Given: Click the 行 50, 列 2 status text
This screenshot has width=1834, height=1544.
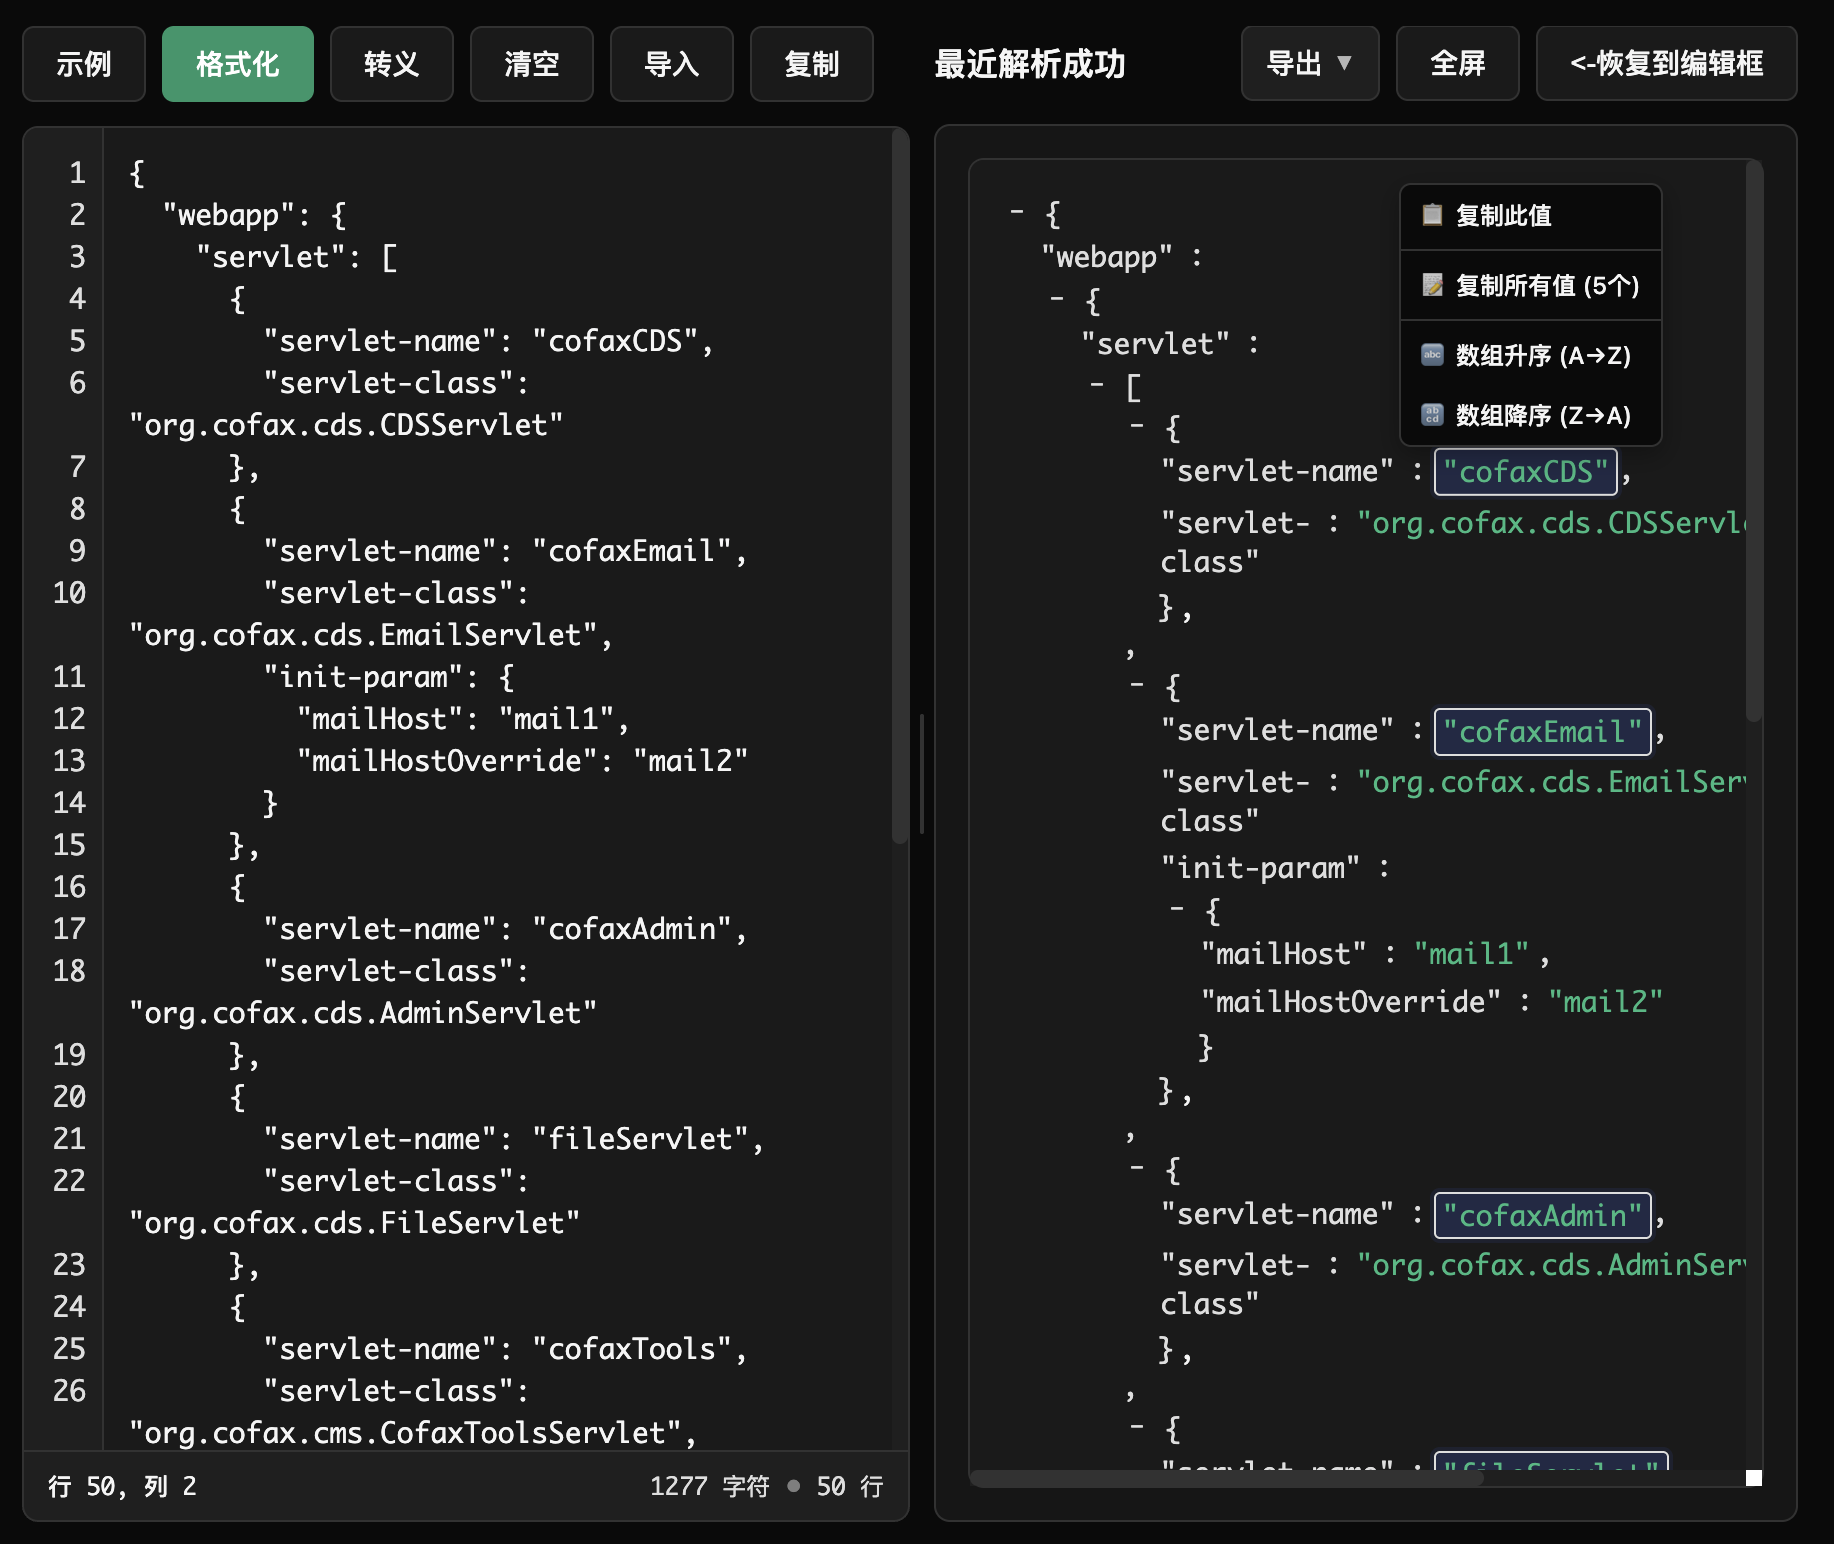Looking at the screenshot, I should 122,1486.
